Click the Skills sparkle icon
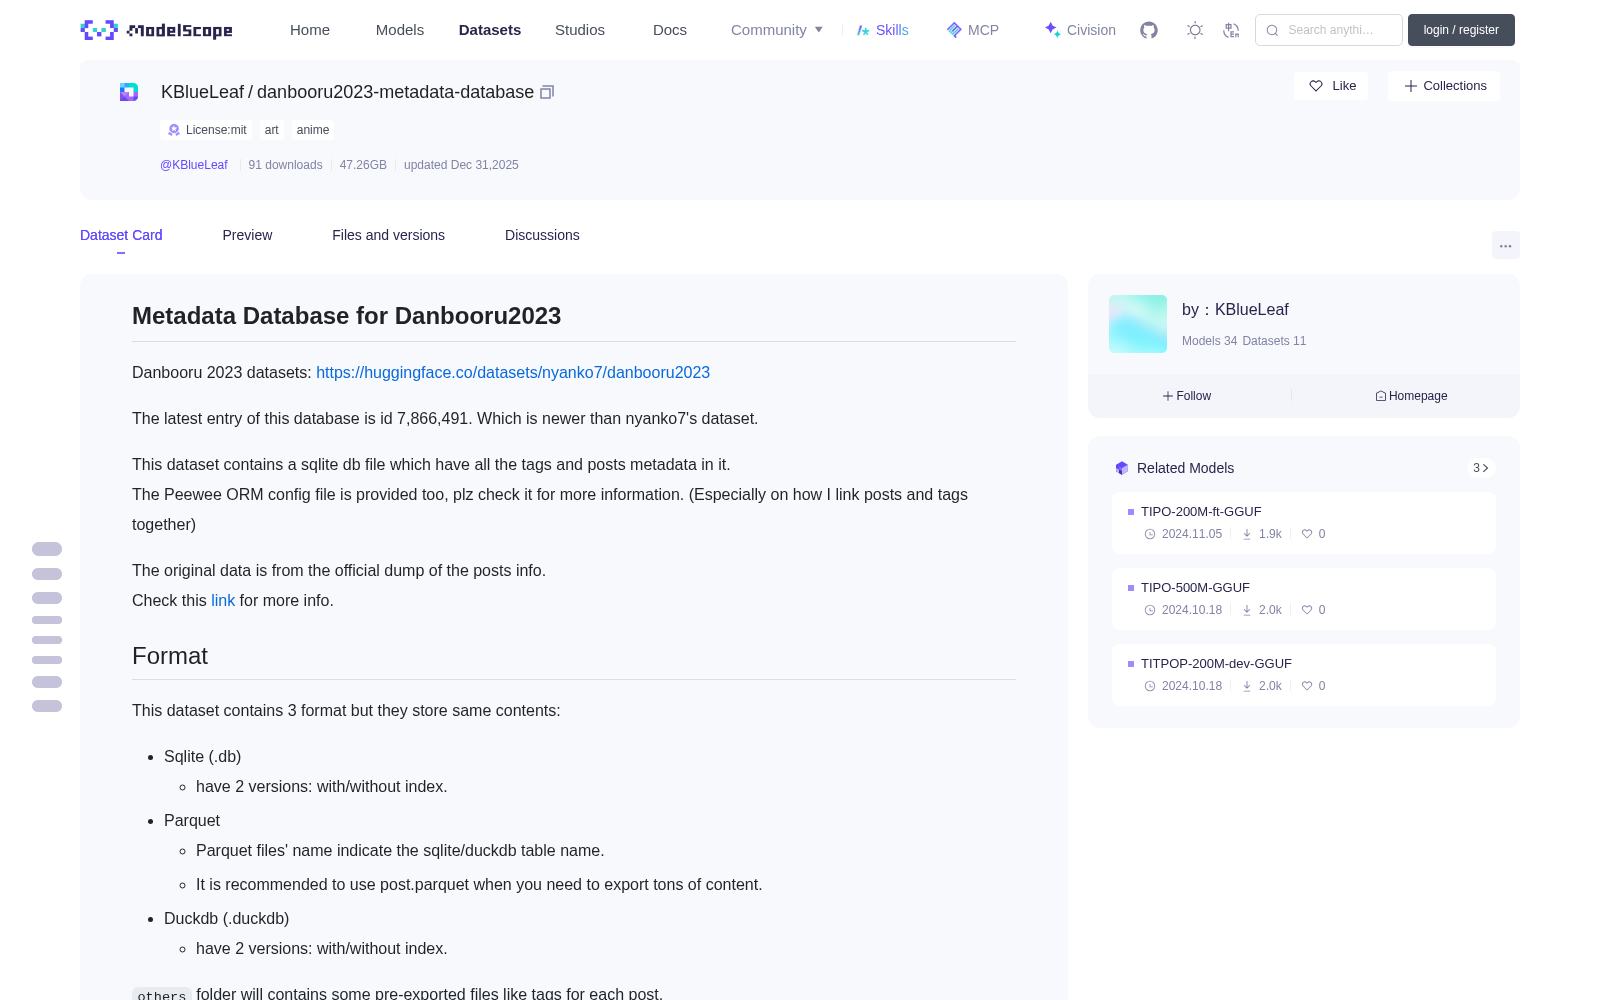Image resolution: width=1600 pixels, height=1000 pixels. coord(863,30)
